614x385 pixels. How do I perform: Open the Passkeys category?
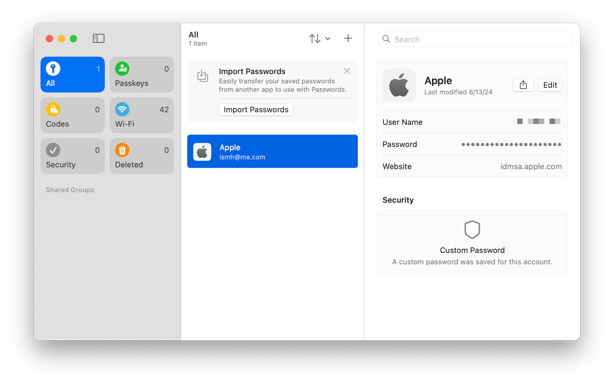tap(142, 74)
